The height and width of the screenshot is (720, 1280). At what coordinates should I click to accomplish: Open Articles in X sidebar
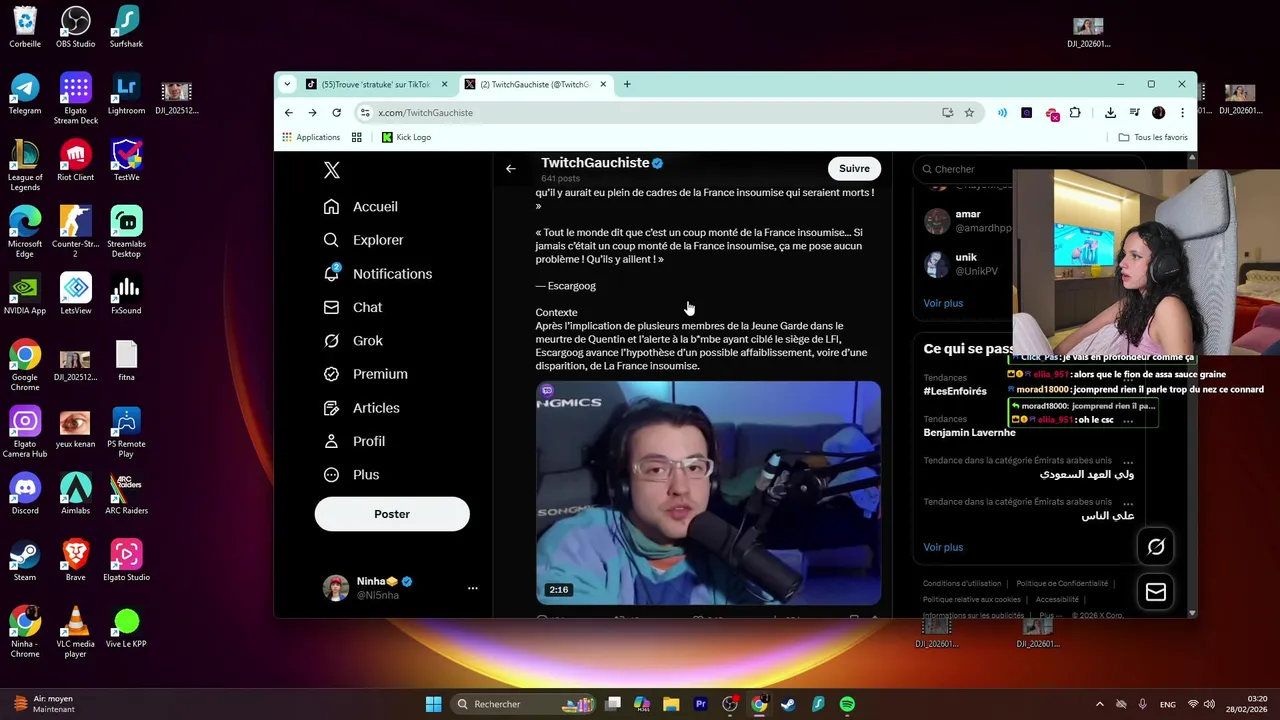[x=362, y=408]
